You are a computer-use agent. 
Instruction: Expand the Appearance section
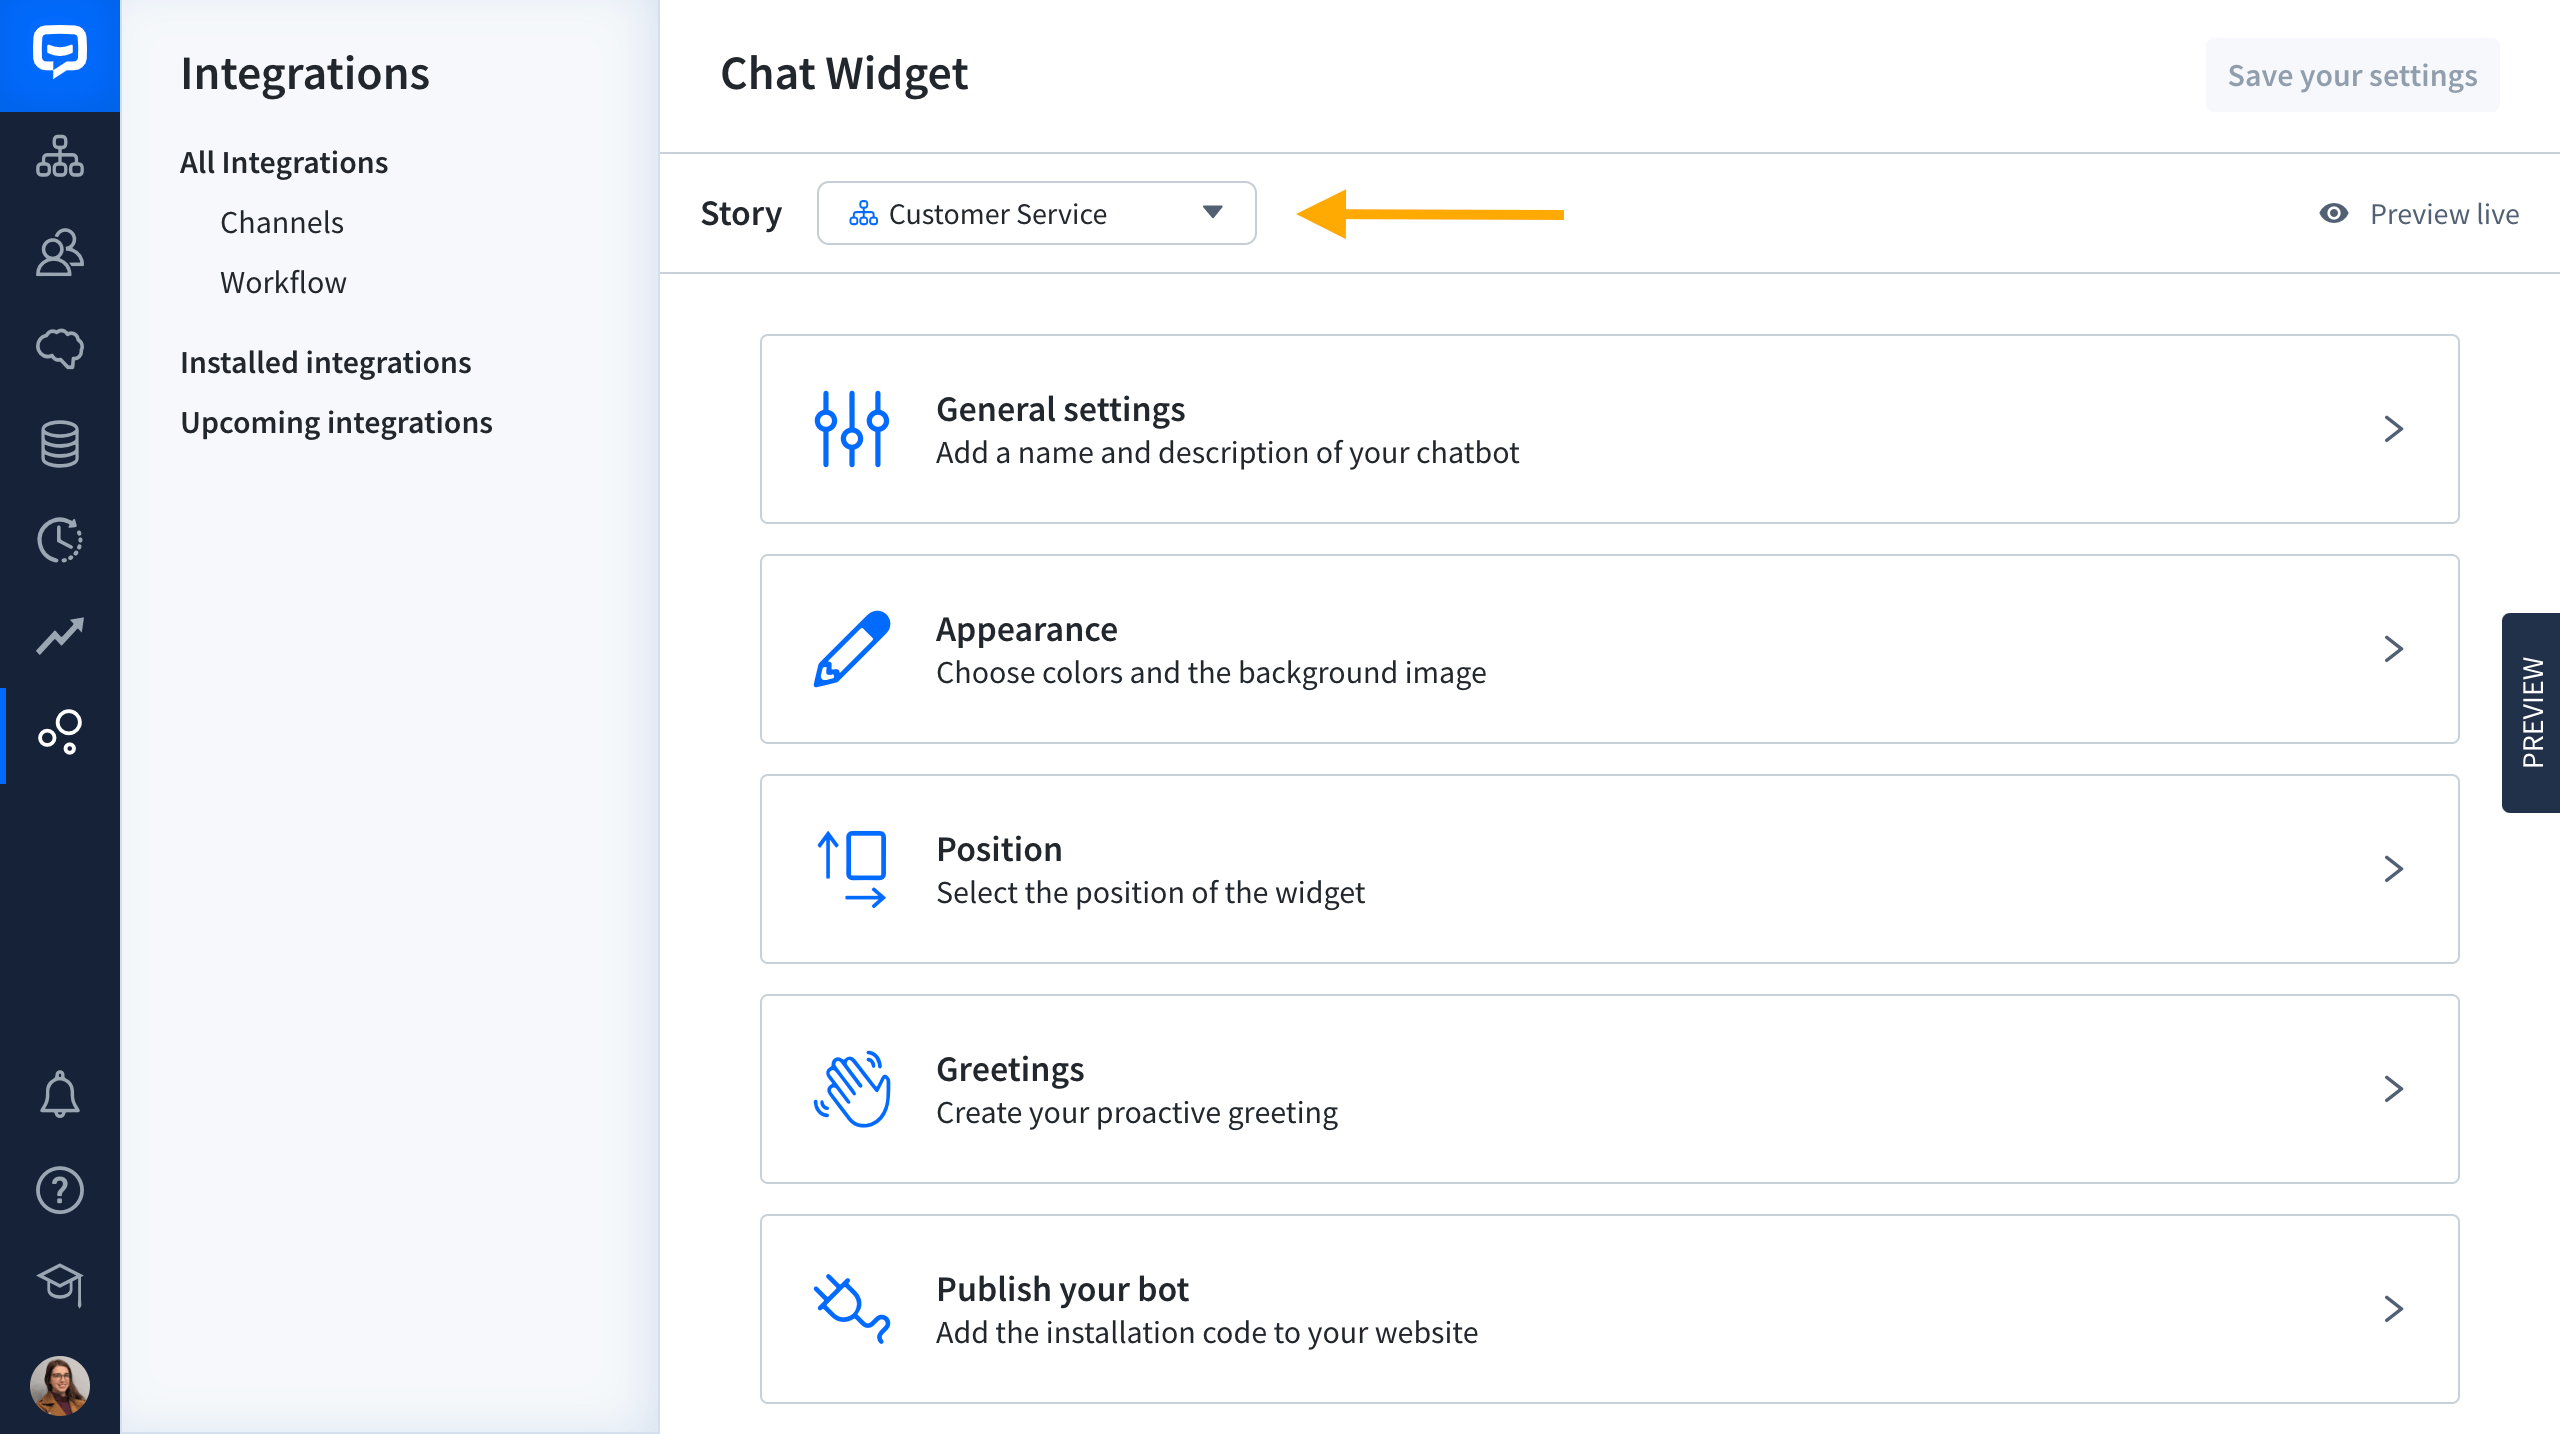1609,649
